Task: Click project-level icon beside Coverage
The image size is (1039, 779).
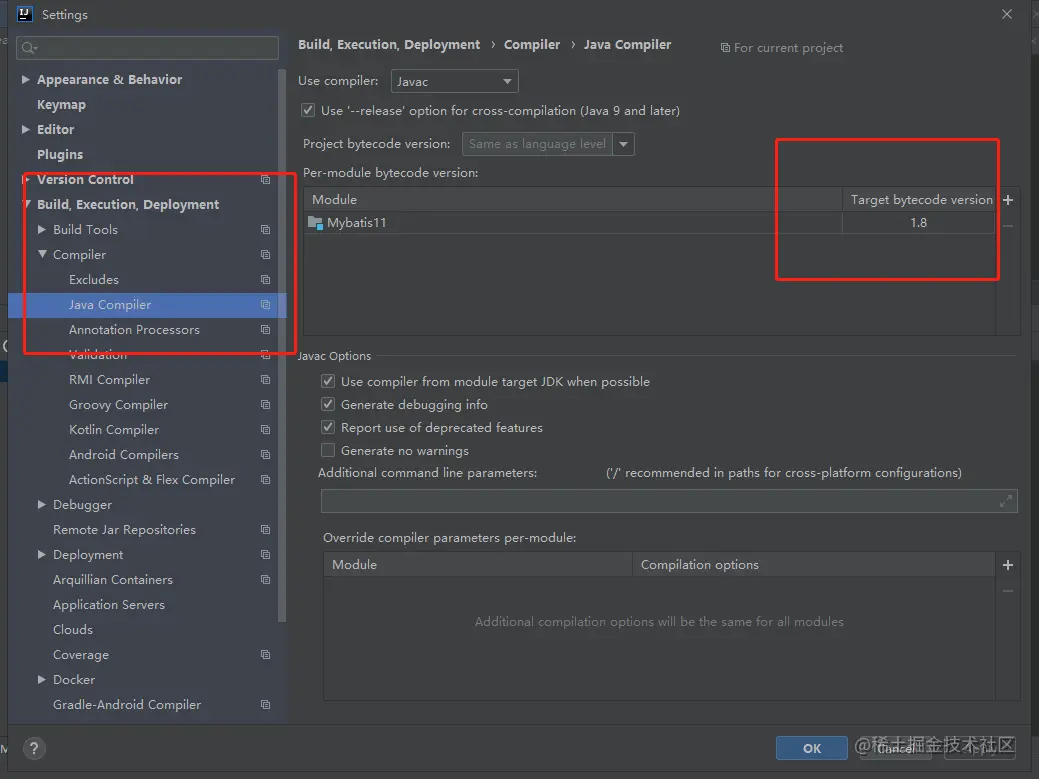Action: pyautogui.click(x=265, y=655)
